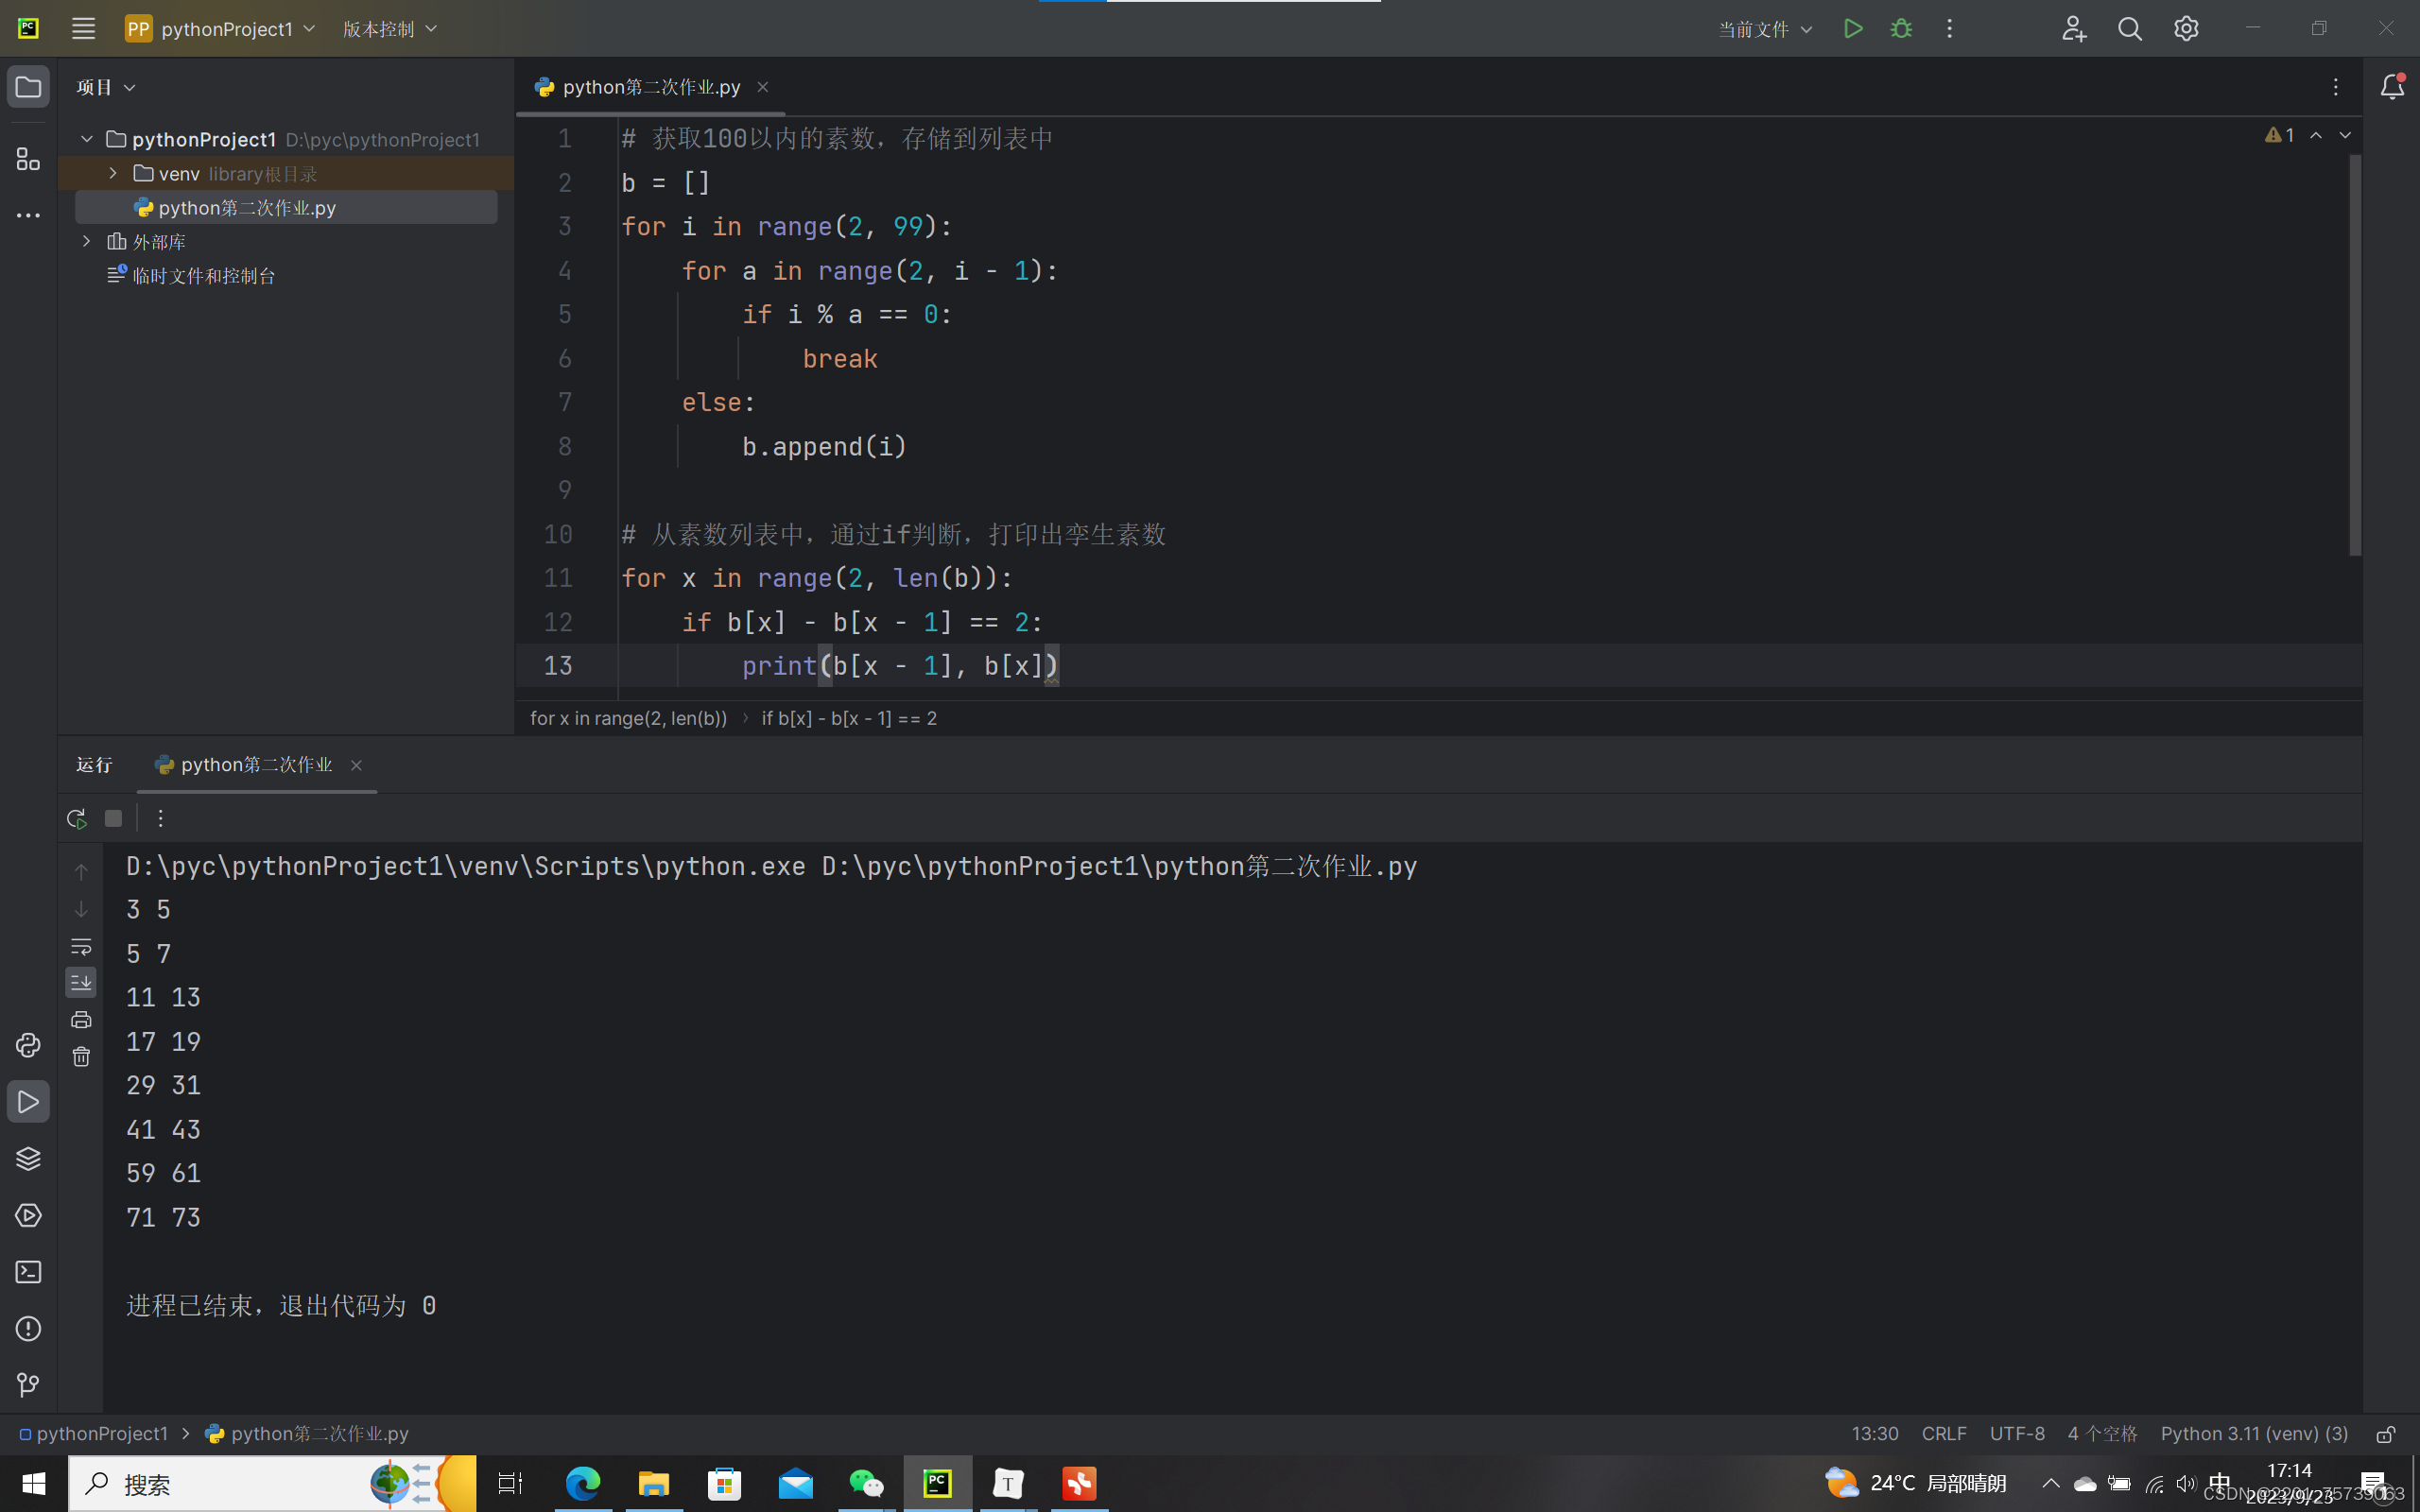Open Python Packages layers icon
Viewport: 2420px width, 1512px height.
[28, 1158]
